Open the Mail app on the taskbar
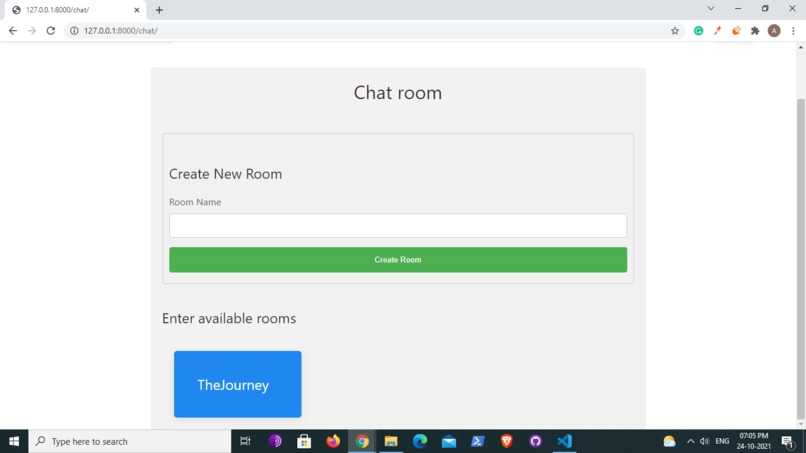This screenshot has height=453, width=806. pos(449,441)
